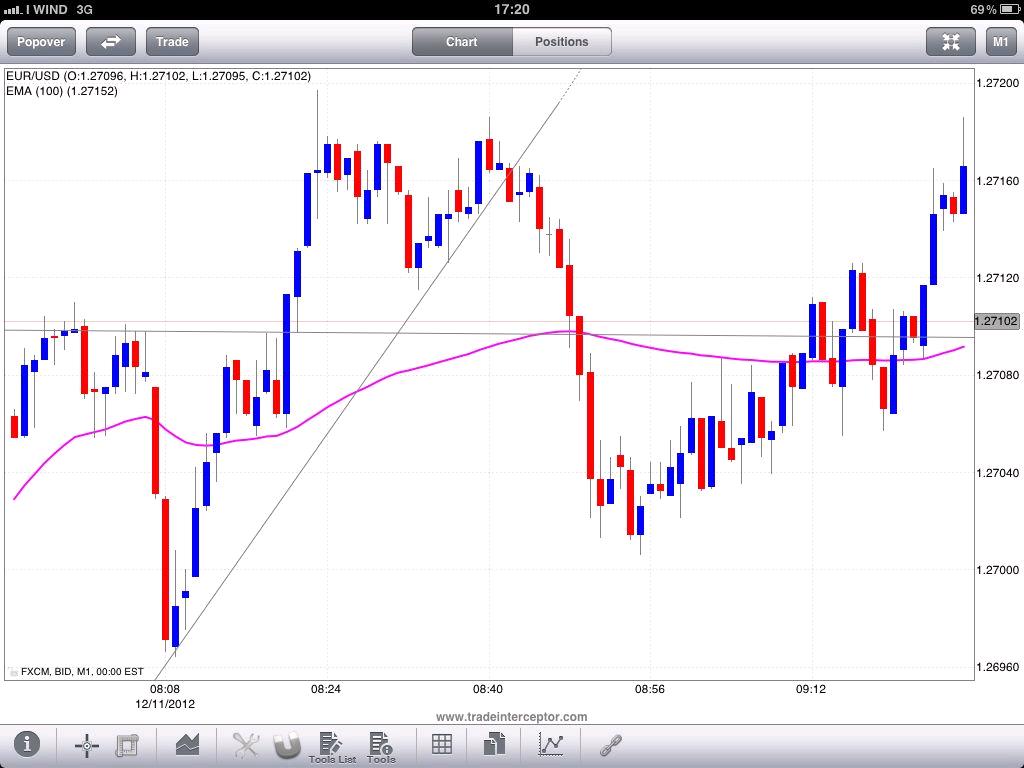Open the line chart indicators icon
1024x768 pixels.
pos(551,744)
